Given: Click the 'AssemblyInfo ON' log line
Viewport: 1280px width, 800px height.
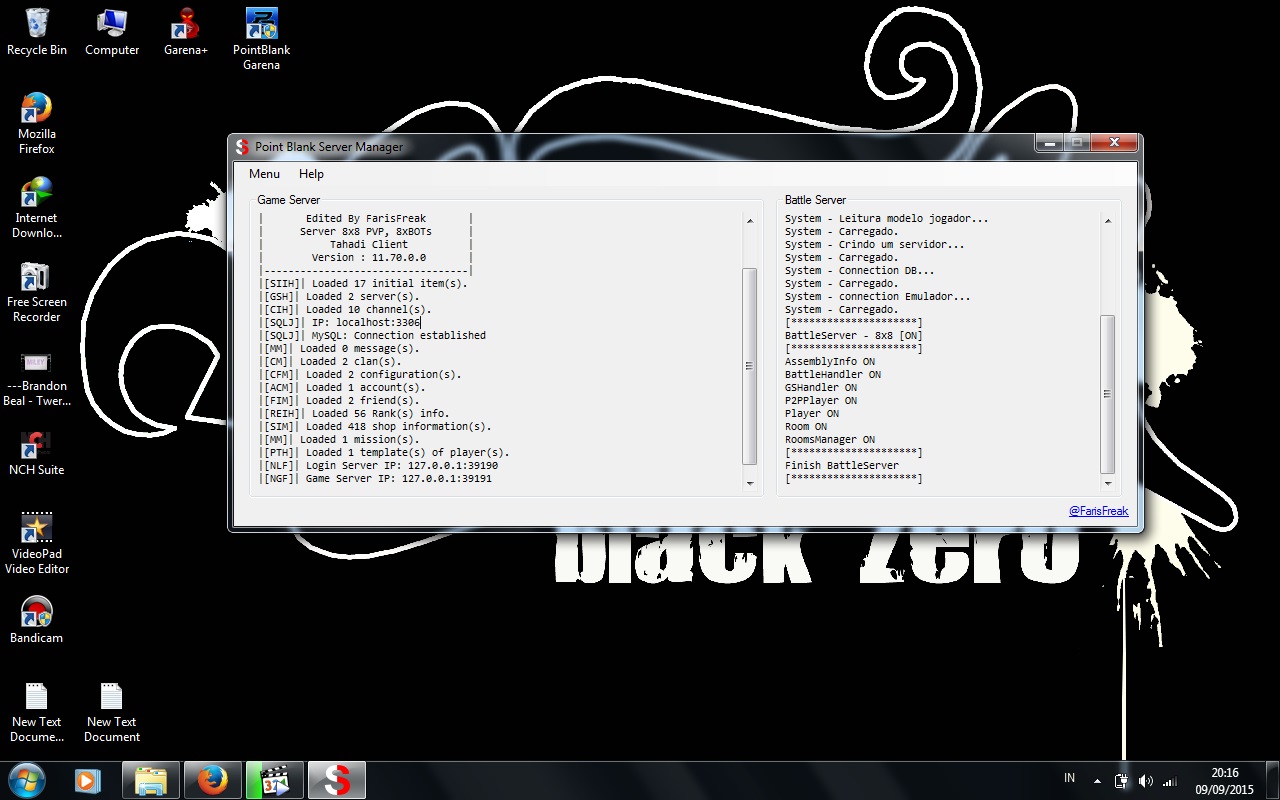Looking at the screenshot, I should pos(830,361).
